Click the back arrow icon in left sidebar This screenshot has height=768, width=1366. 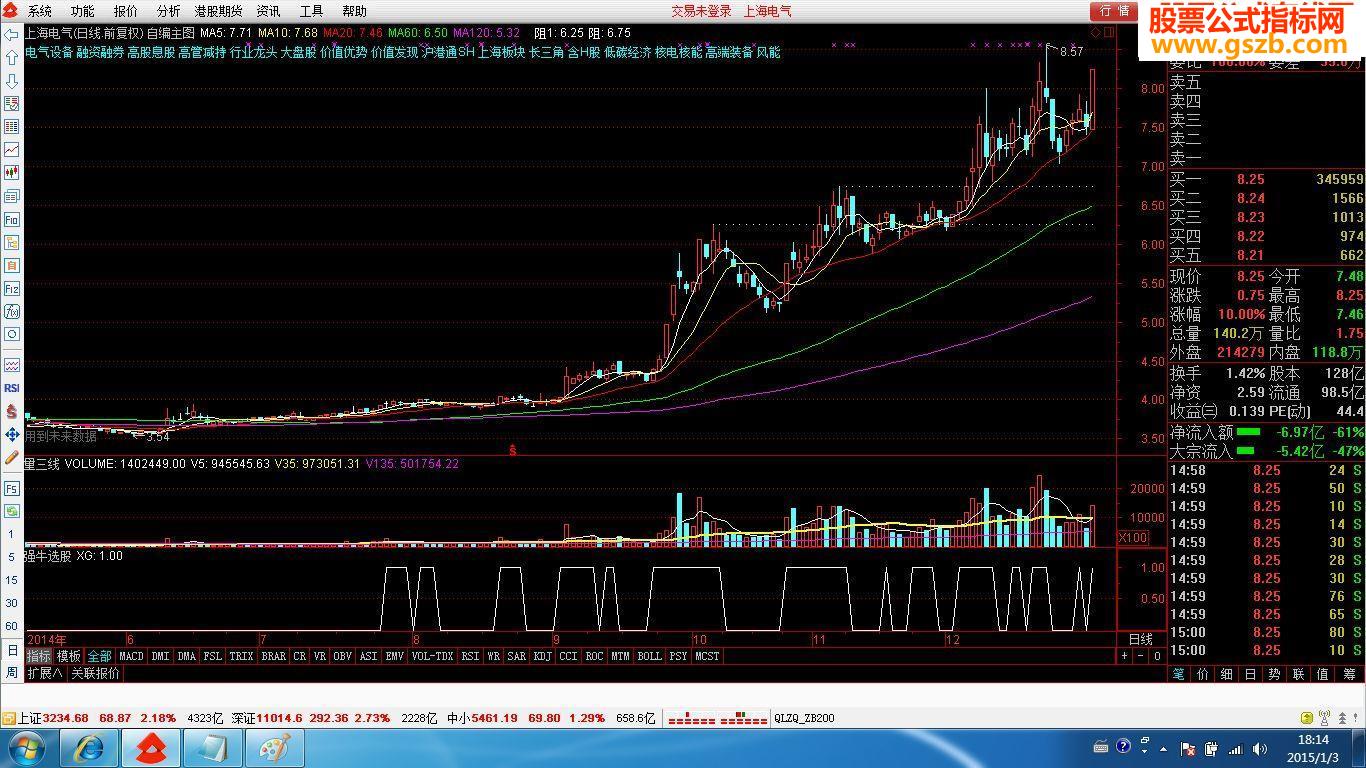point(12,35)
